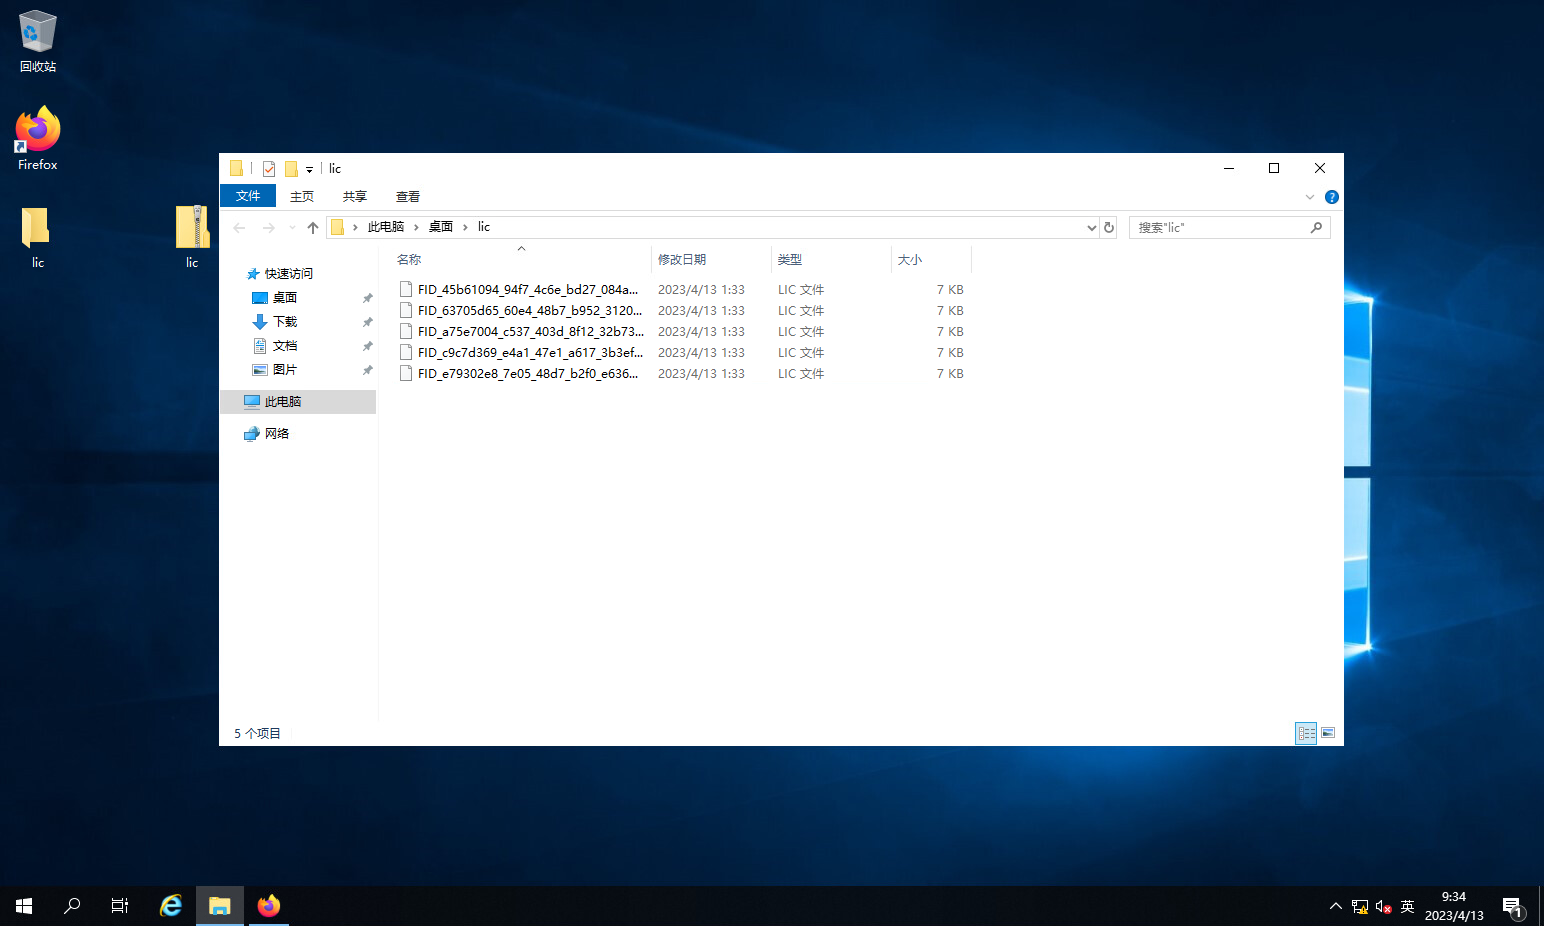
Task: Select 下载 in the navigation pane
Action: coord(285,322)
